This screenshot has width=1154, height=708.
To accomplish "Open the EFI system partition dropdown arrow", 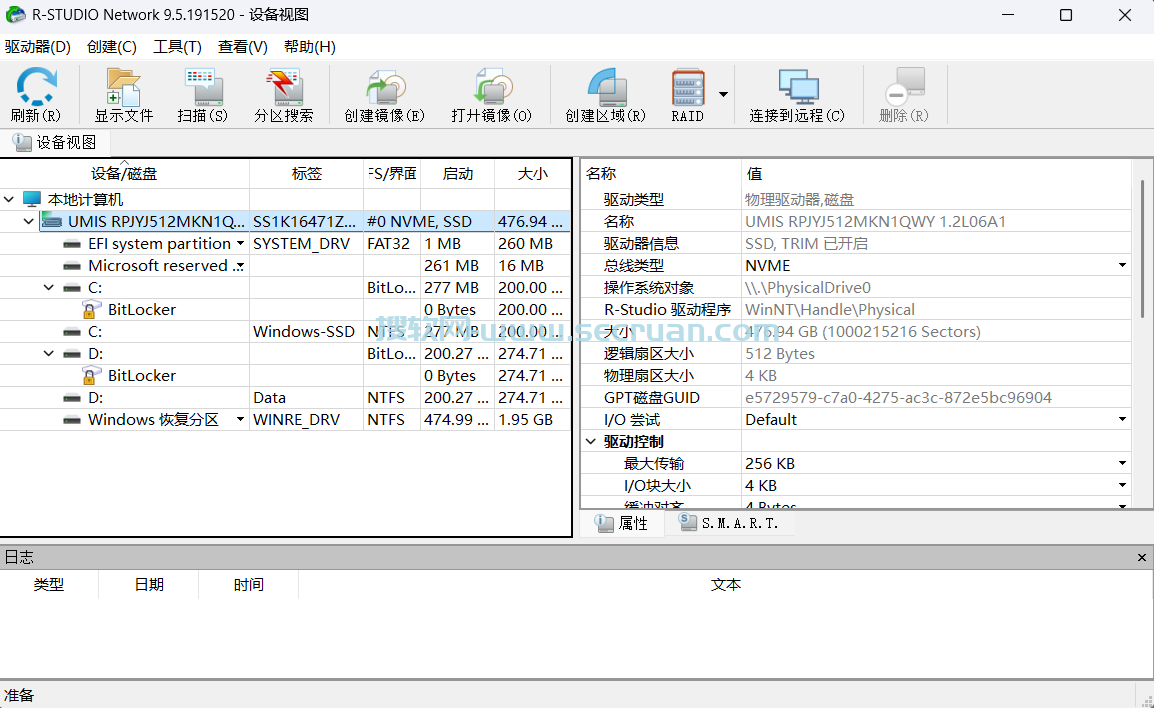I will (x=240, y=244).
